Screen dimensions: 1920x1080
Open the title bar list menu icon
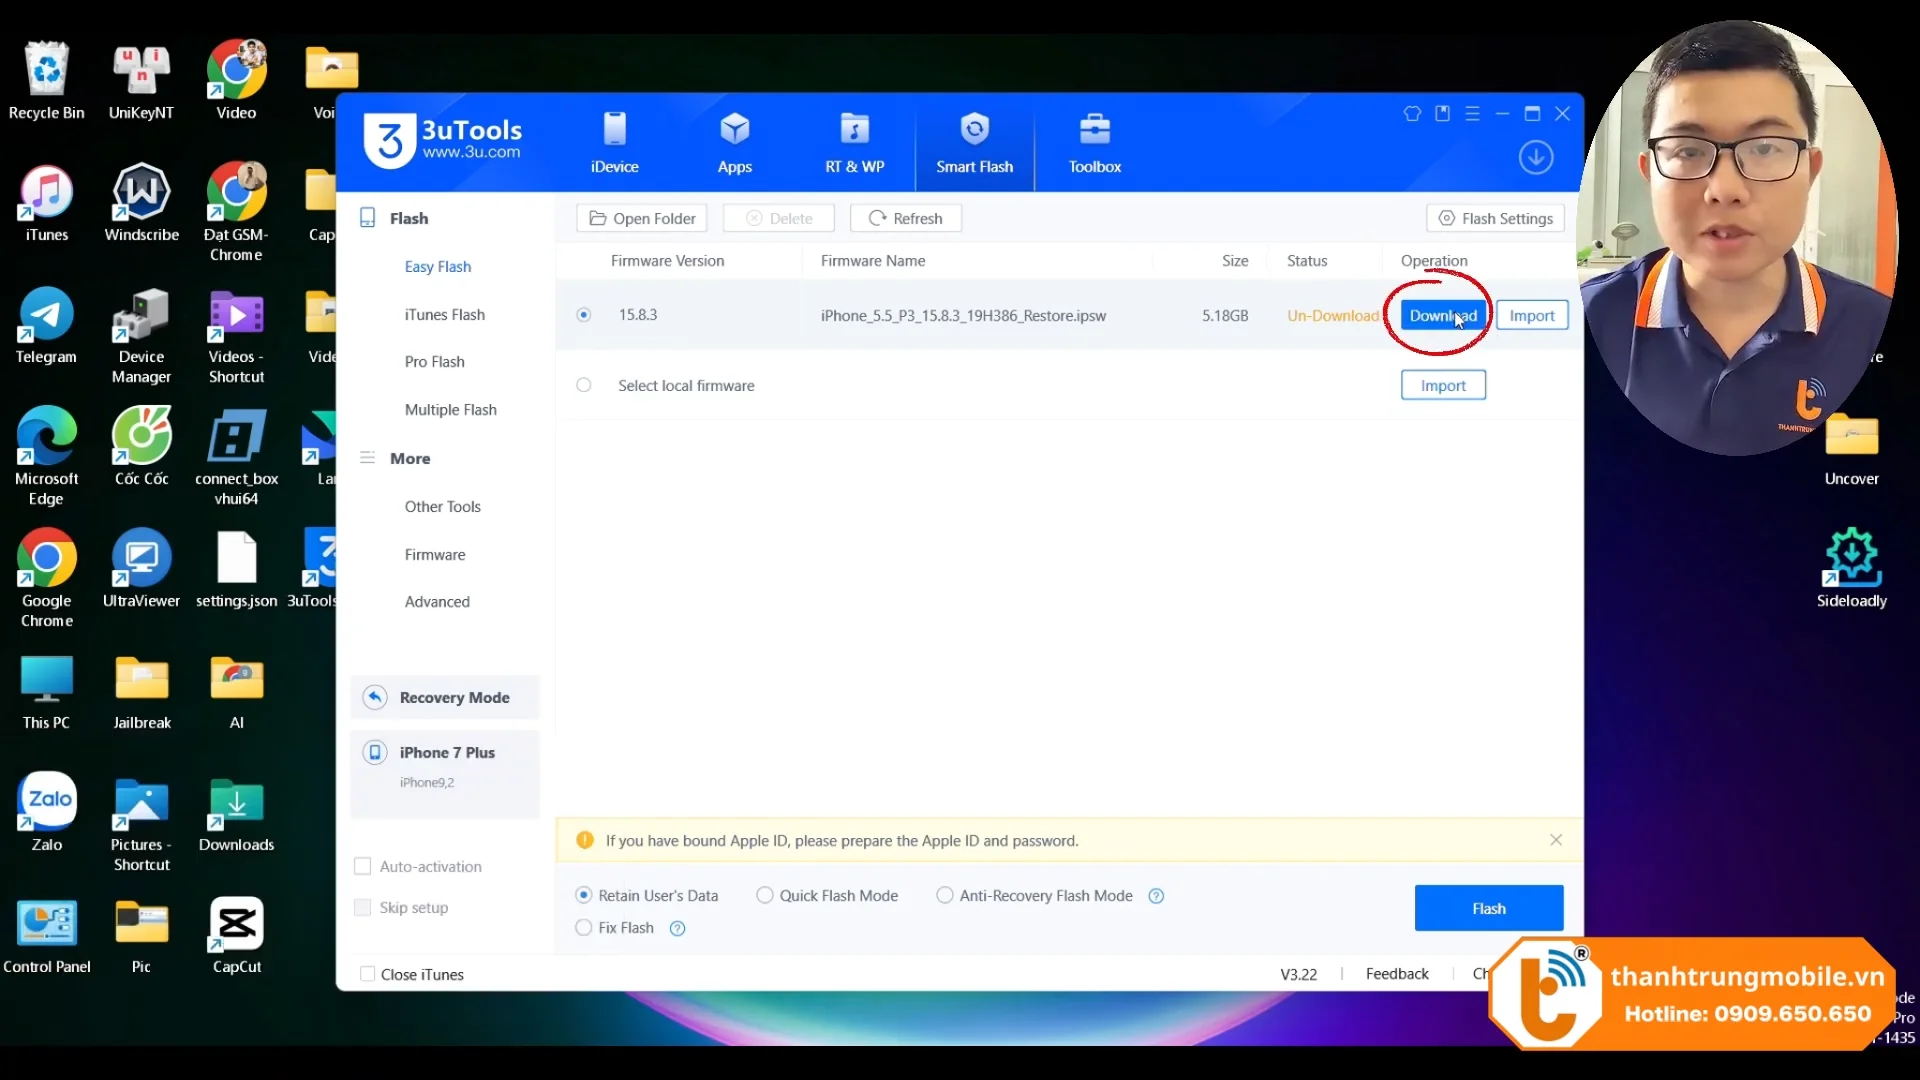(x=1472, y=114)
